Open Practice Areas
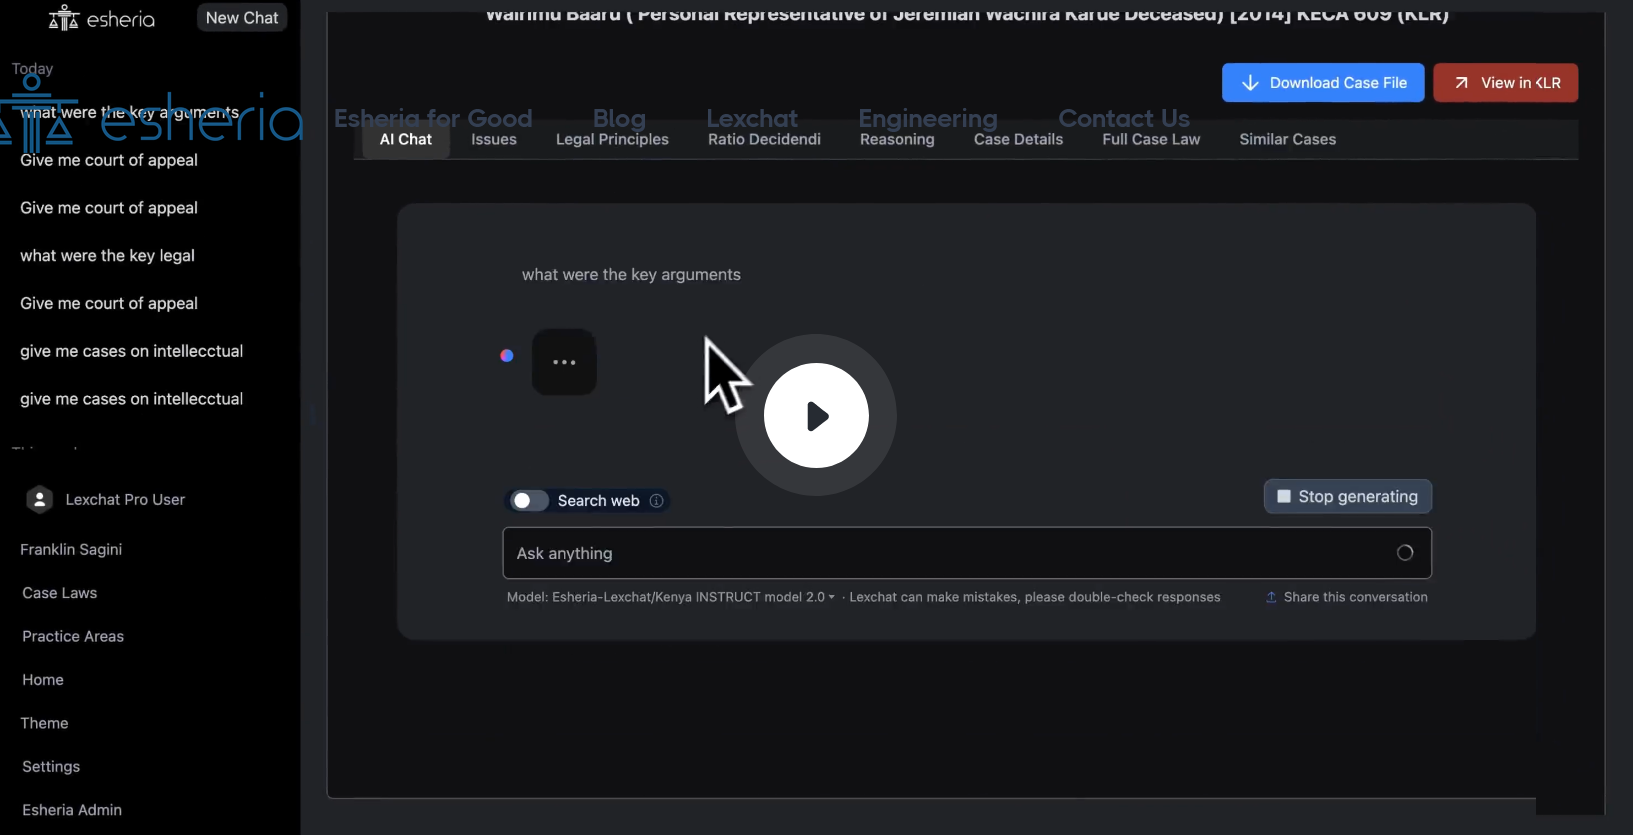The width and height of the screenshot is (1633, 835). pyautogui.click(x=73, y=637)
